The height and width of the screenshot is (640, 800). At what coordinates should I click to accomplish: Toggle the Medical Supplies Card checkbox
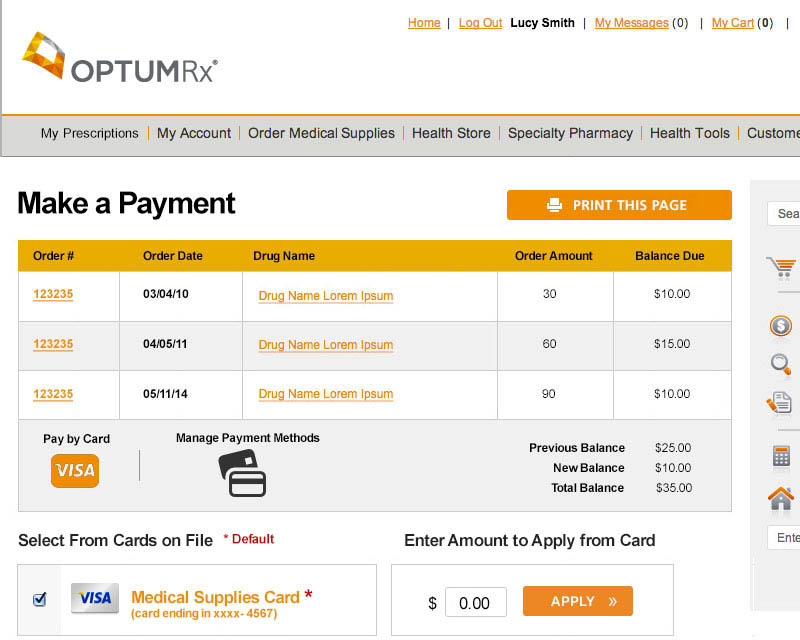pos(40,599)
